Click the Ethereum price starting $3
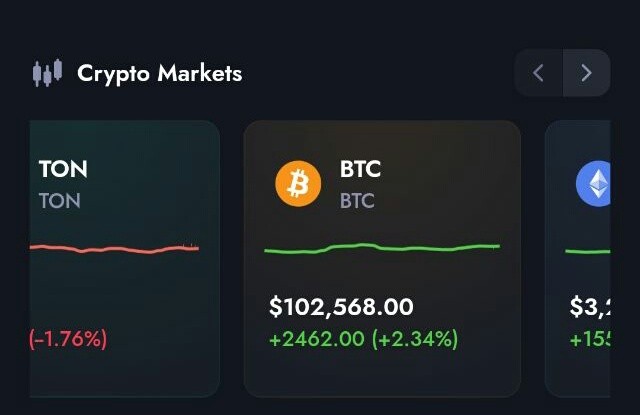The height and width of the screenshot is (415, 640). [x=590, y=307]
